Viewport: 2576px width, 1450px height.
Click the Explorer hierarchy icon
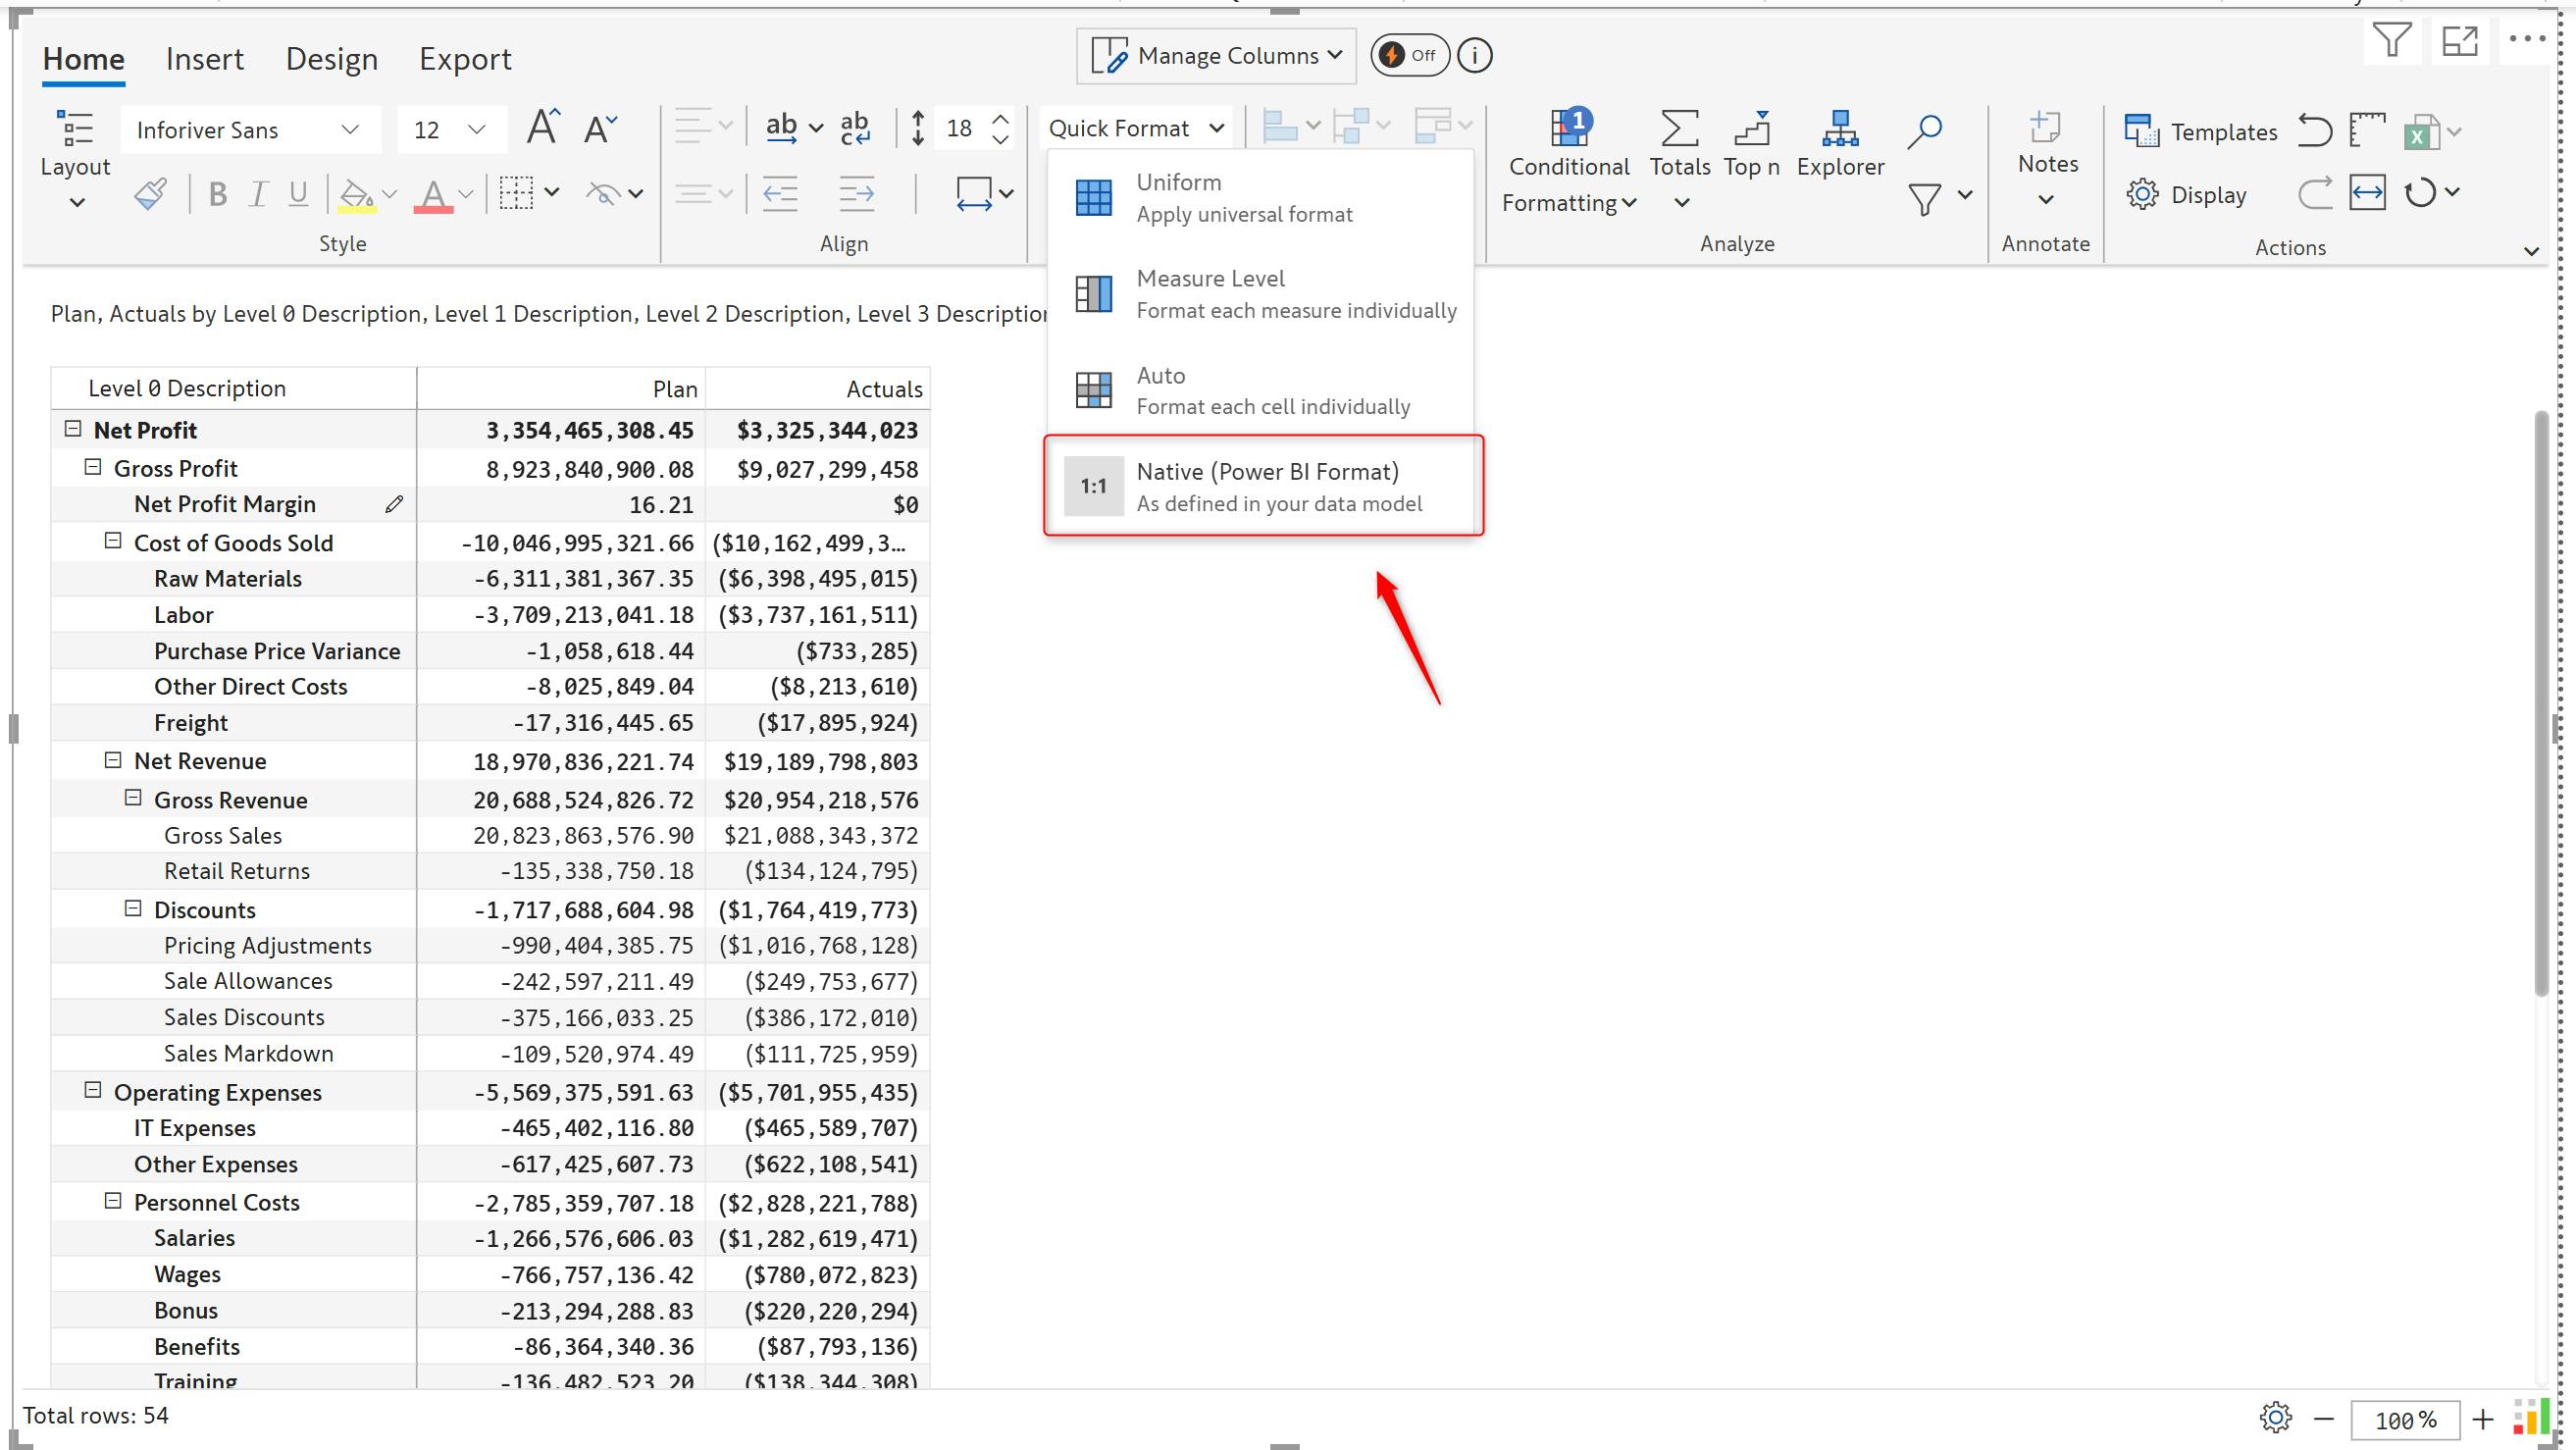coord(1839,129)
